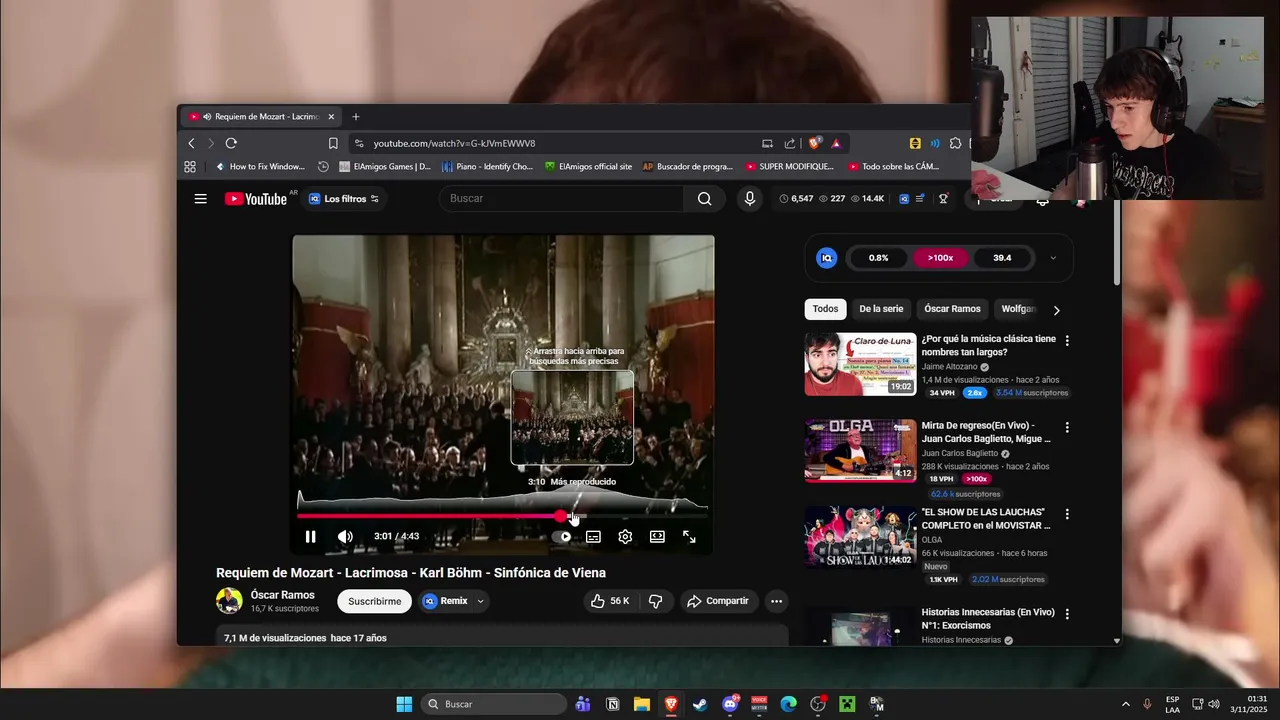Open the Los filtros button
The width and height of the screenshot is (1280, 720).
click(x=344, y=199)
